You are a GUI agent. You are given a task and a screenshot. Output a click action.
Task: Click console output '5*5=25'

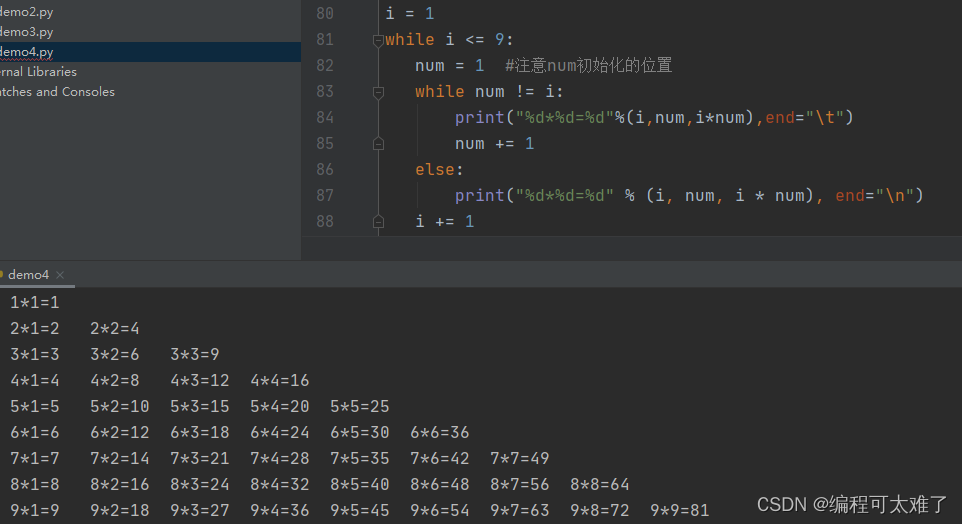coord(360,407)
